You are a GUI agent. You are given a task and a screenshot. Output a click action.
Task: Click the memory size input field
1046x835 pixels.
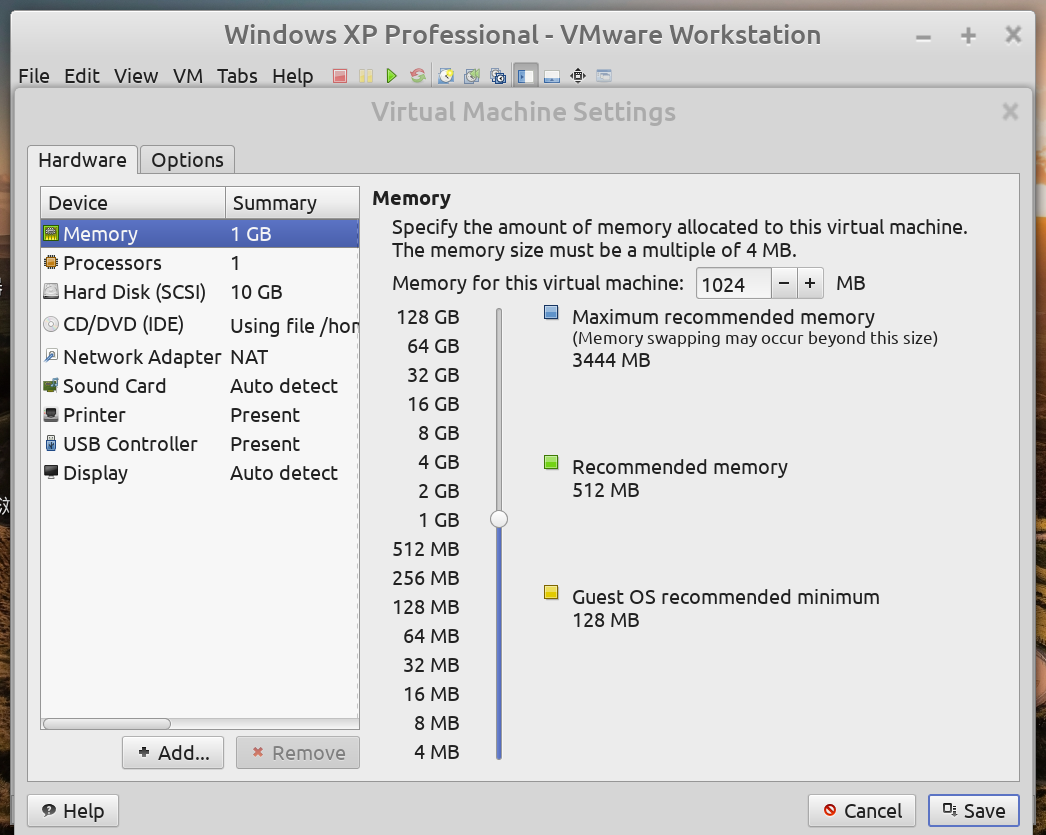click(x=734, y=283)
